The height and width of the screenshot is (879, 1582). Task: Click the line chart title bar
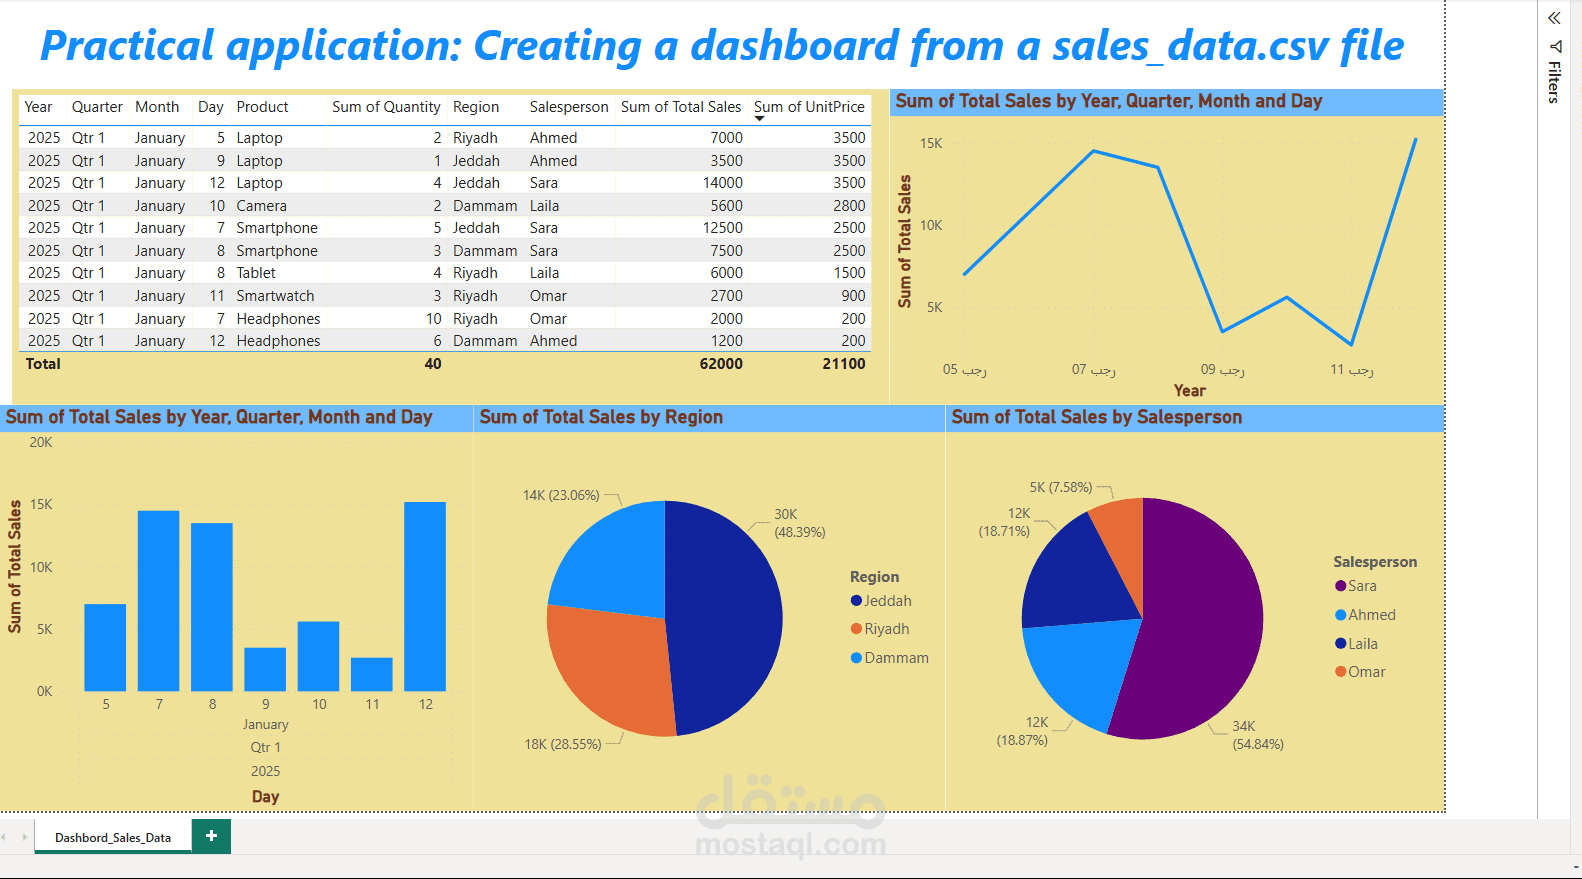click(x=1166, y=101)
